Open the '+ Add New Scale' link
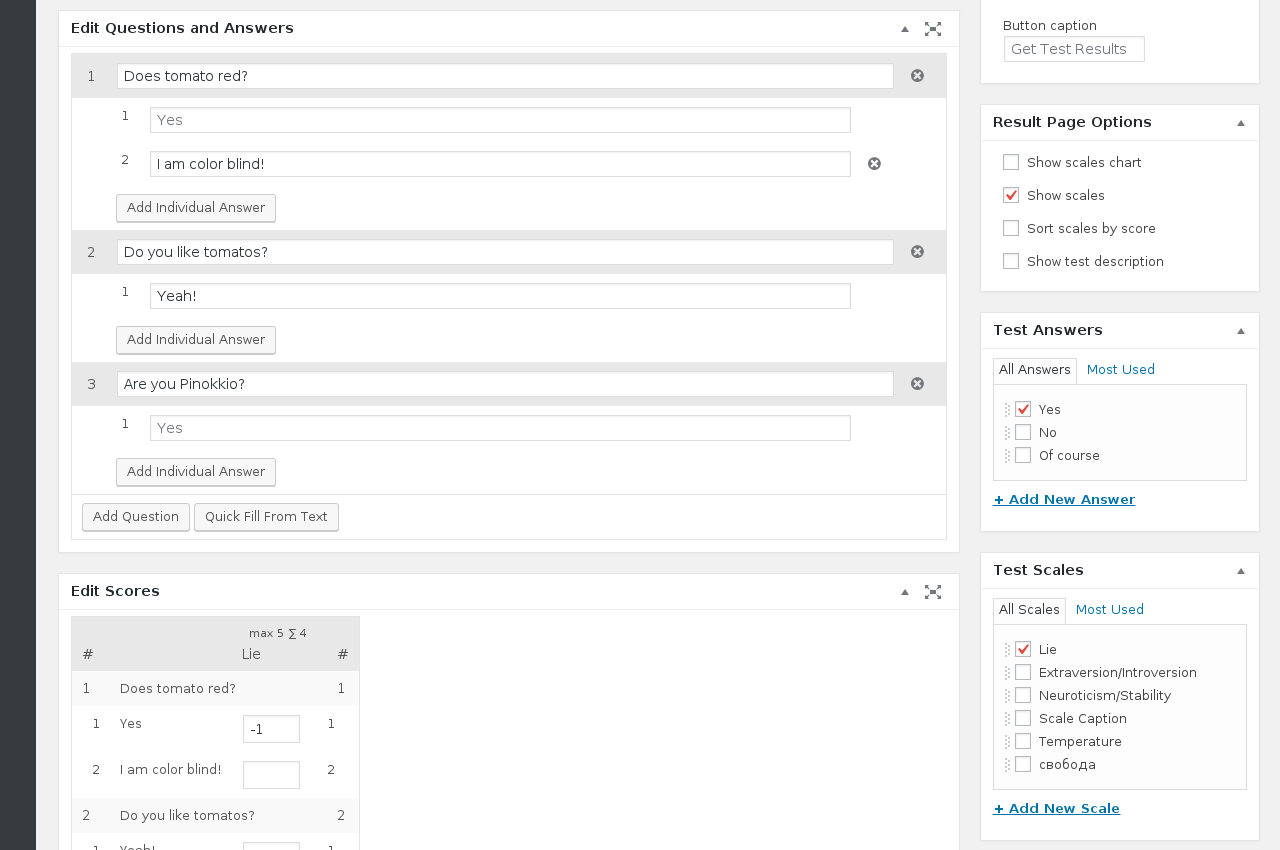 click(x=1056, y=809)
